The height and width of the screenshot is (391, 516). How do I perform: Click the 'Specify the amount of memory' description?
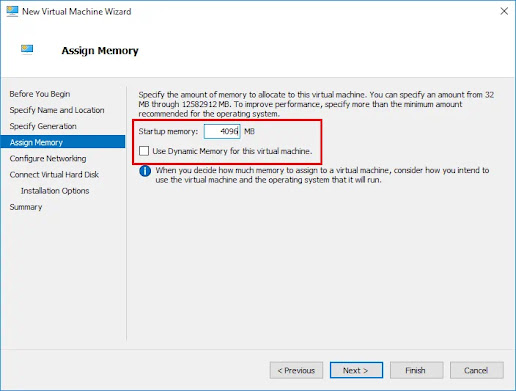click(x=316, y=104)
